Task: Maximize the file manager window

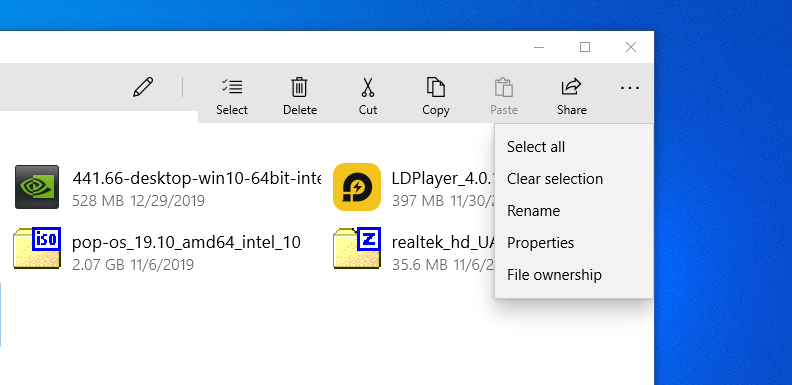Action: pyautogui.click(x=585, y=47)
